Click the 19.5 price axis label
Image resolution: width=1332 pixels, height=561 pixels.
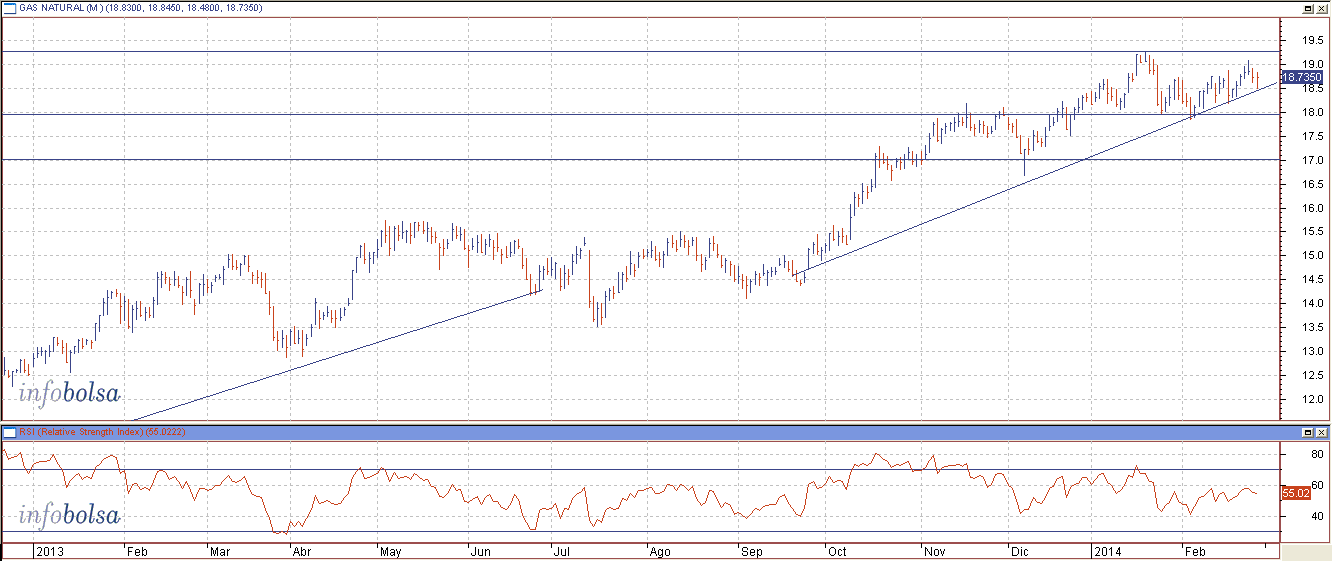1313,41
